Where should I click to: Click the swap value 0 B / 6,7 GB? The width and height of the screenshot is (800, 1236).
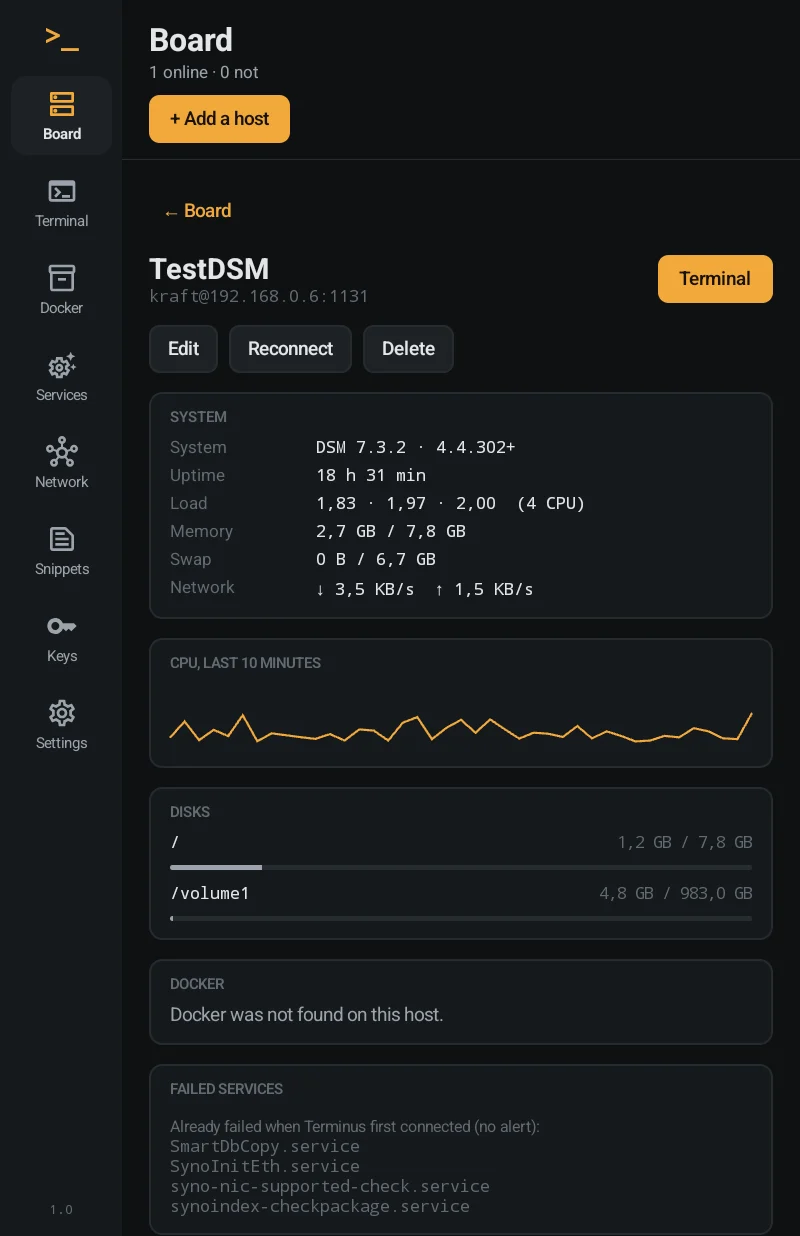click(x=376, y=559)
